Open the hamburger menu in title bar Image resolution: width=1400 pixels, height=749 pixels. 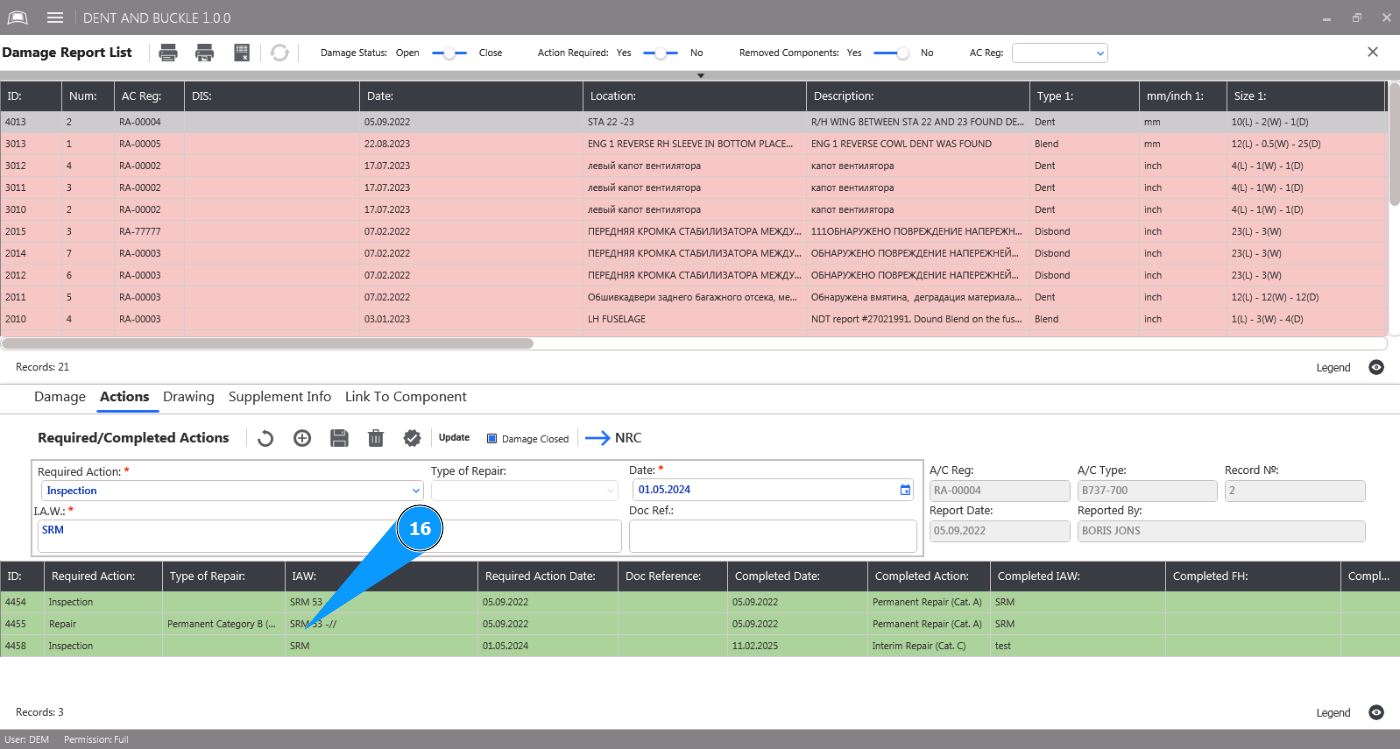pyautogui.click(x=55, y=18)
